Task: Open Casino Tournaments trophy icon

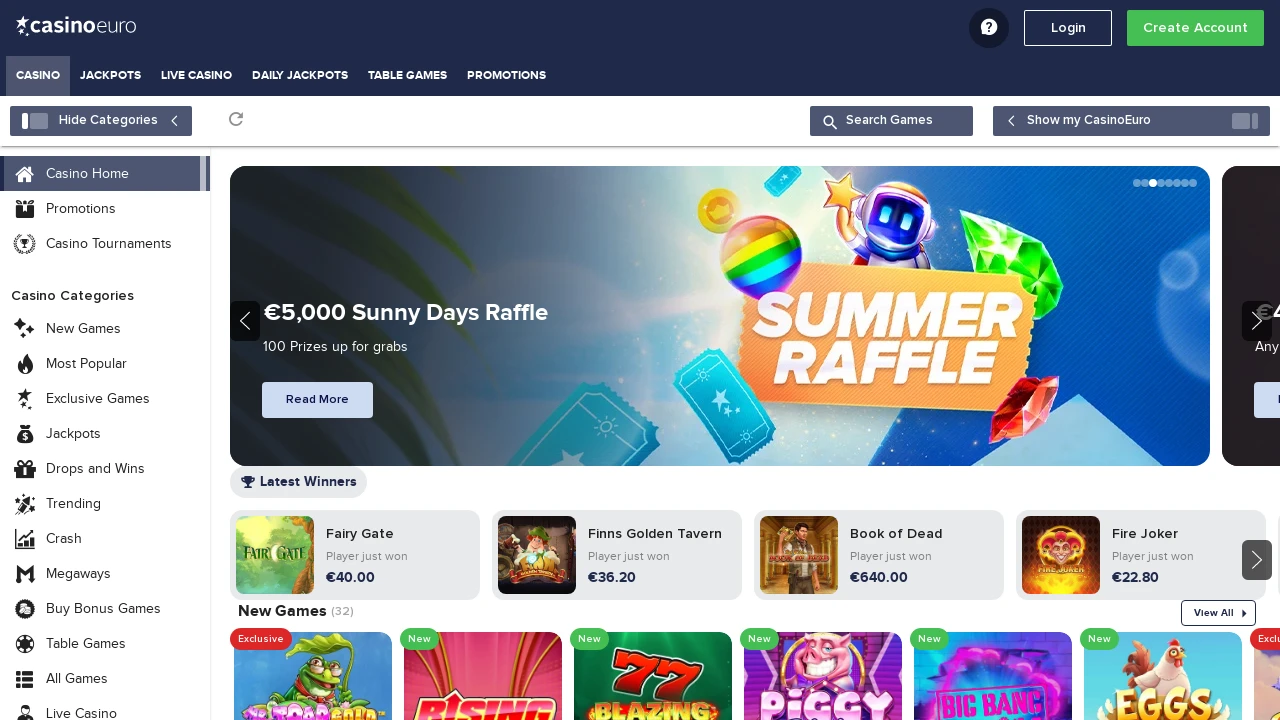Action: click(x=25, y=244)
